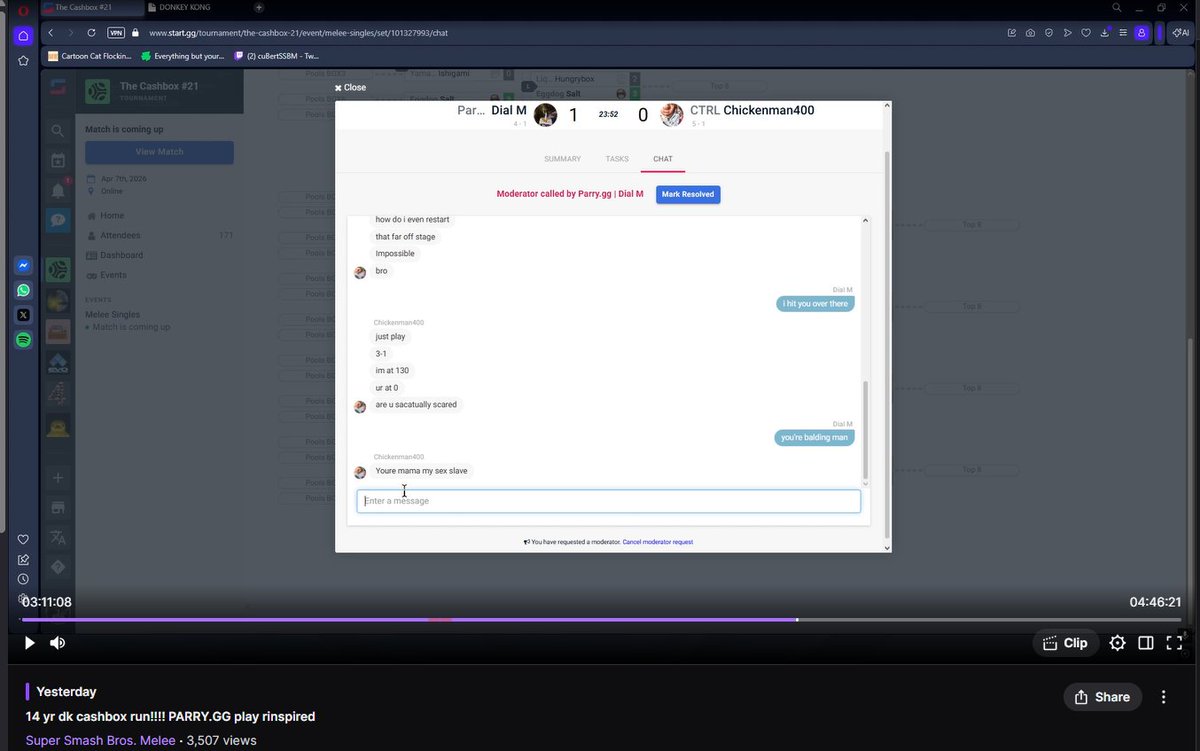Image resolution: width=1200 pixels, height=751 pixels.
Task: Open a new browser tab with plus
Action: pos(259,7)
